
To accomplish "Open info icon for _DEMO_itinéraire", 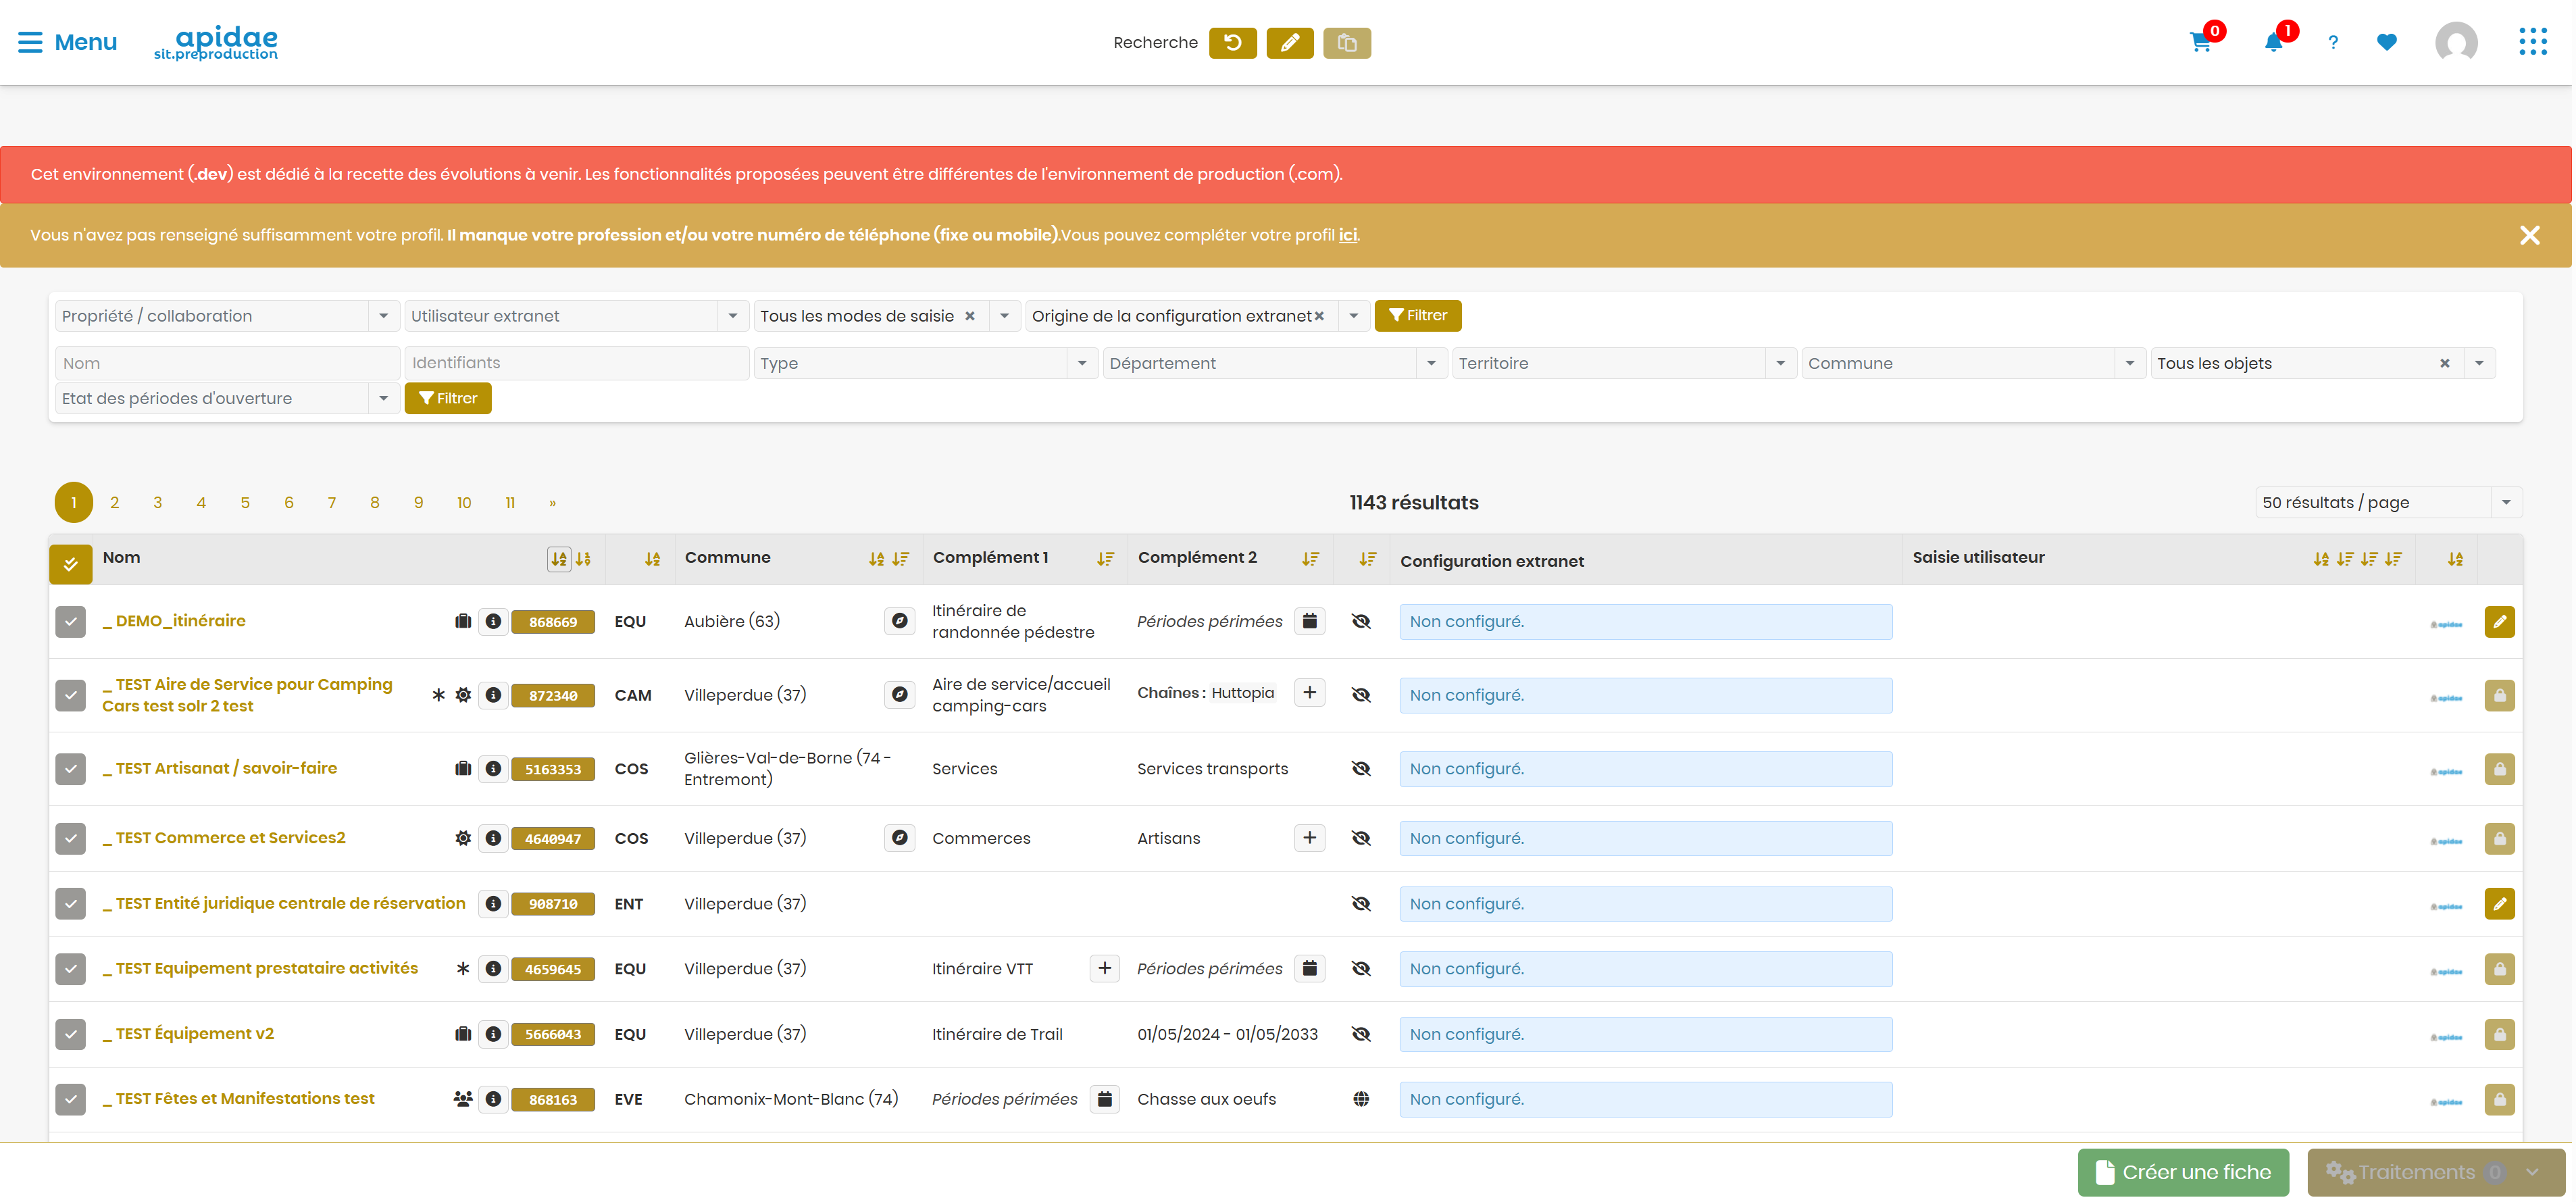I will click(x=493, y=621).
